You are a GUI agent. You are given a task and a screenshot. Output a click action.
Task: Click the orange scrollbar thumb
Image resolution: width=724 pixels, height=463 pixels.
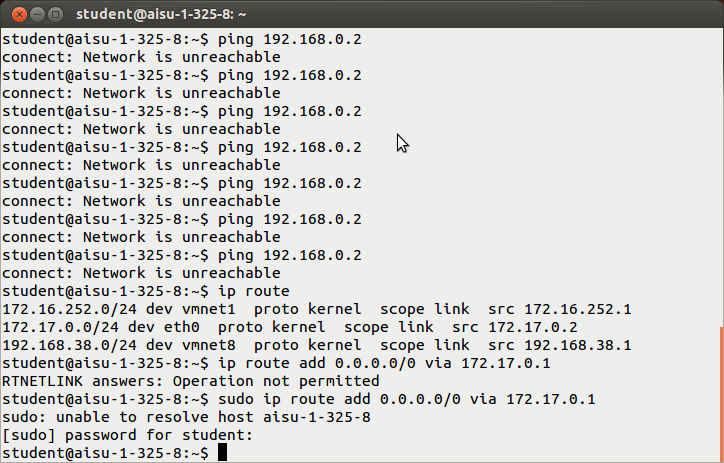722,393
